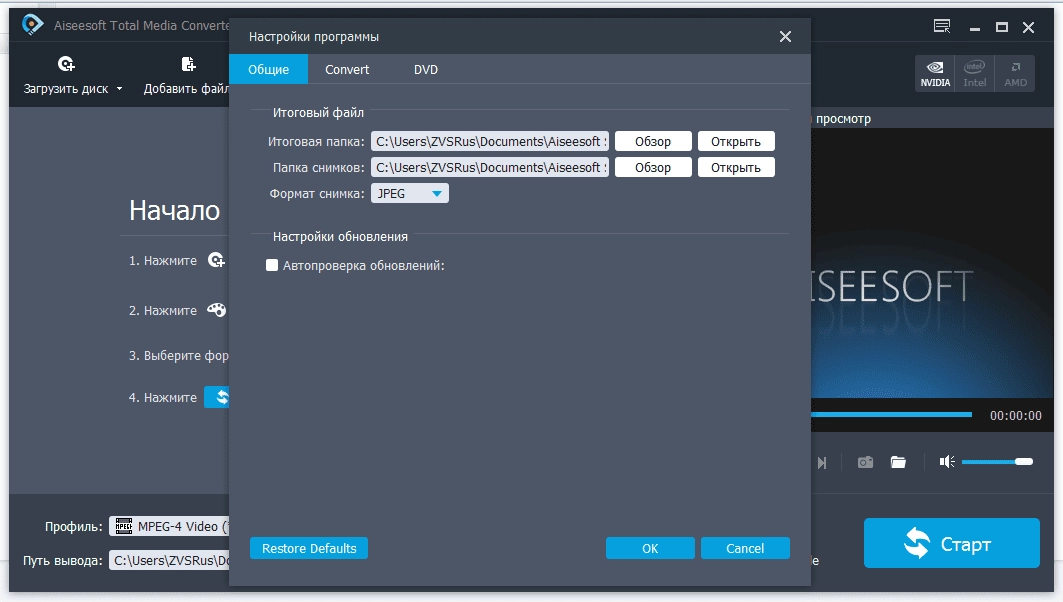Screen dimensions: 1063x602
Task: Maximize the main application window
Action: pos(1001,27)
